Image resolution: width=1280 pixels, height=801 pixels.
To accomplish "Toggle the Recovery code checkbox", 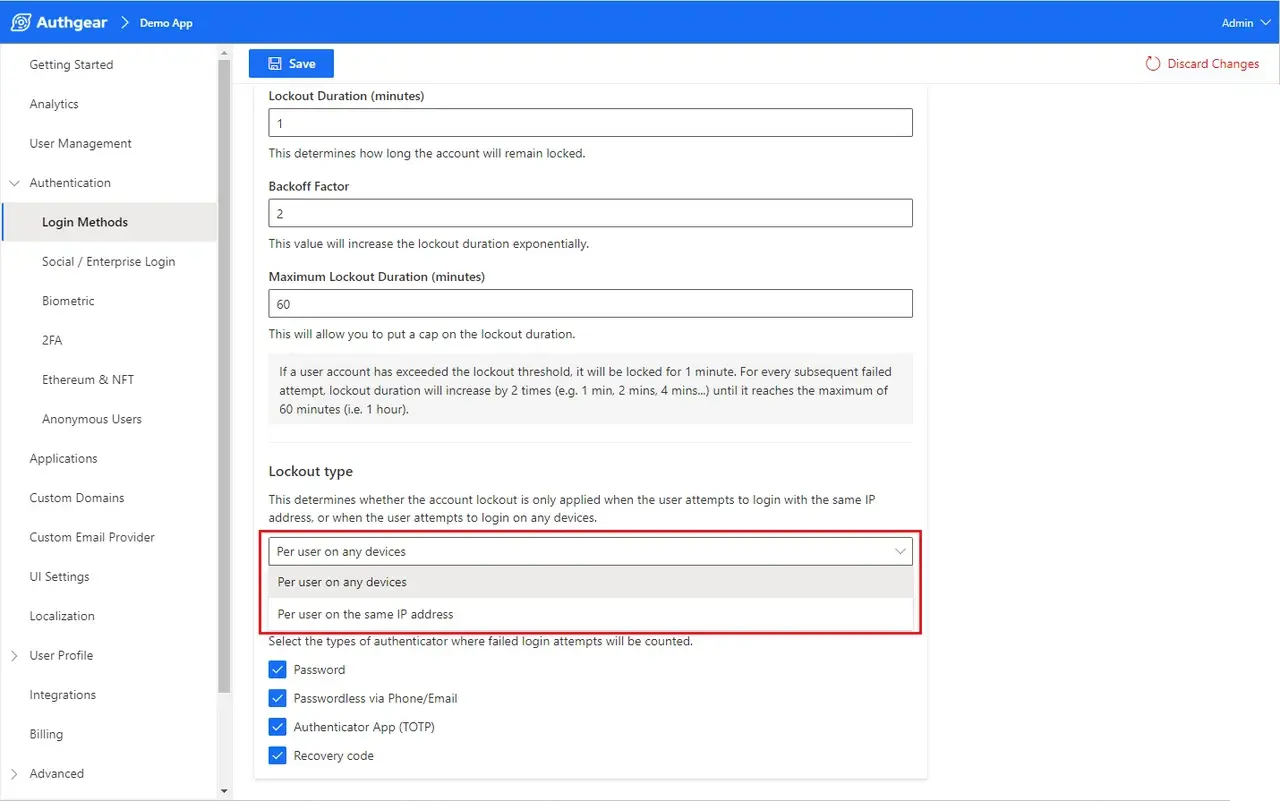I will (278, 756).
